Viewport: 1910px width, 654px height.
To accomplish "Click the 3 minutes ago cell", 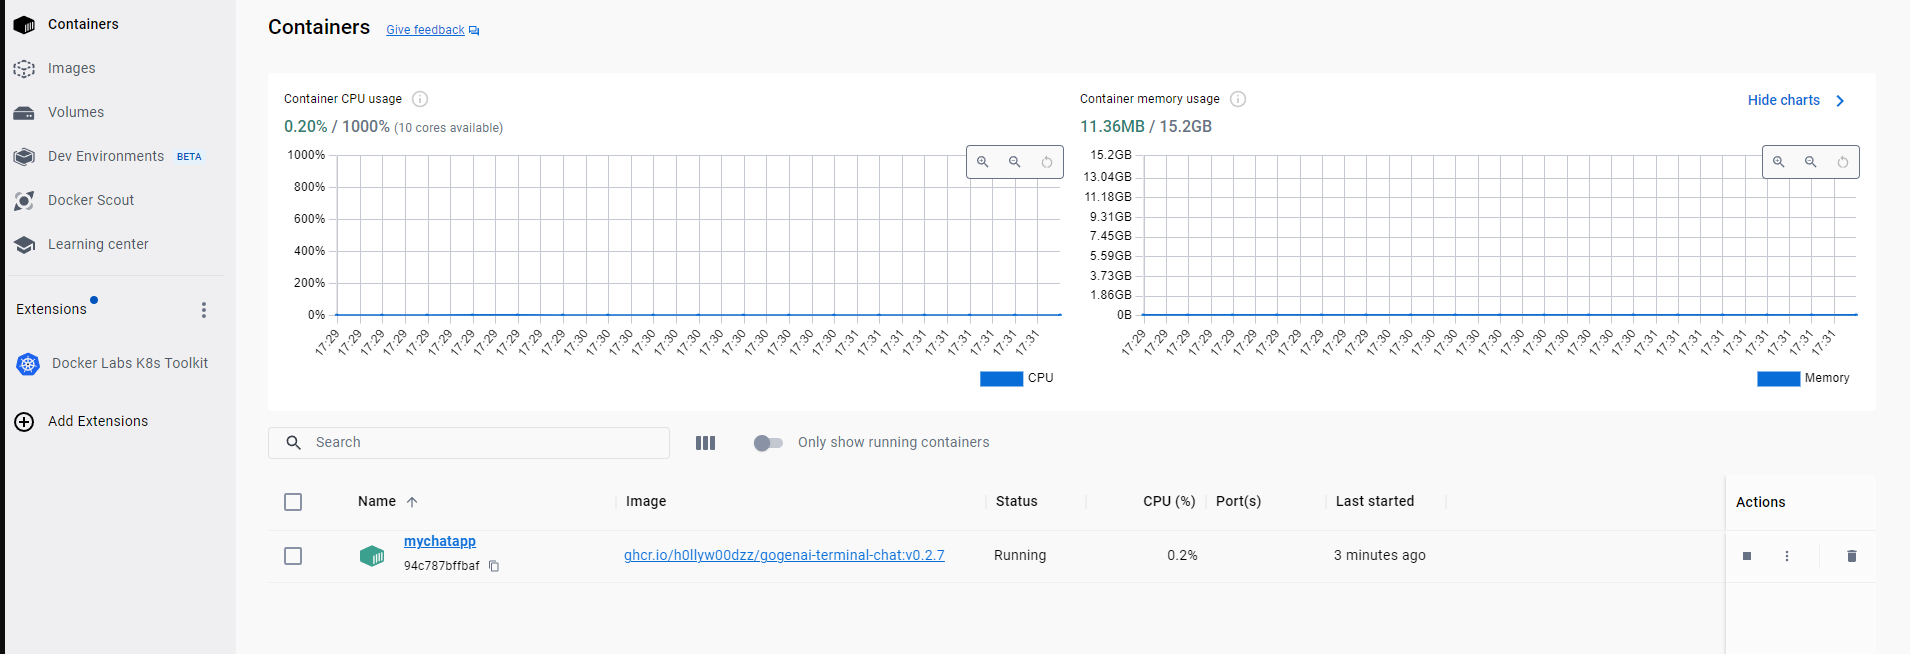I will (x=1380, y=555).
